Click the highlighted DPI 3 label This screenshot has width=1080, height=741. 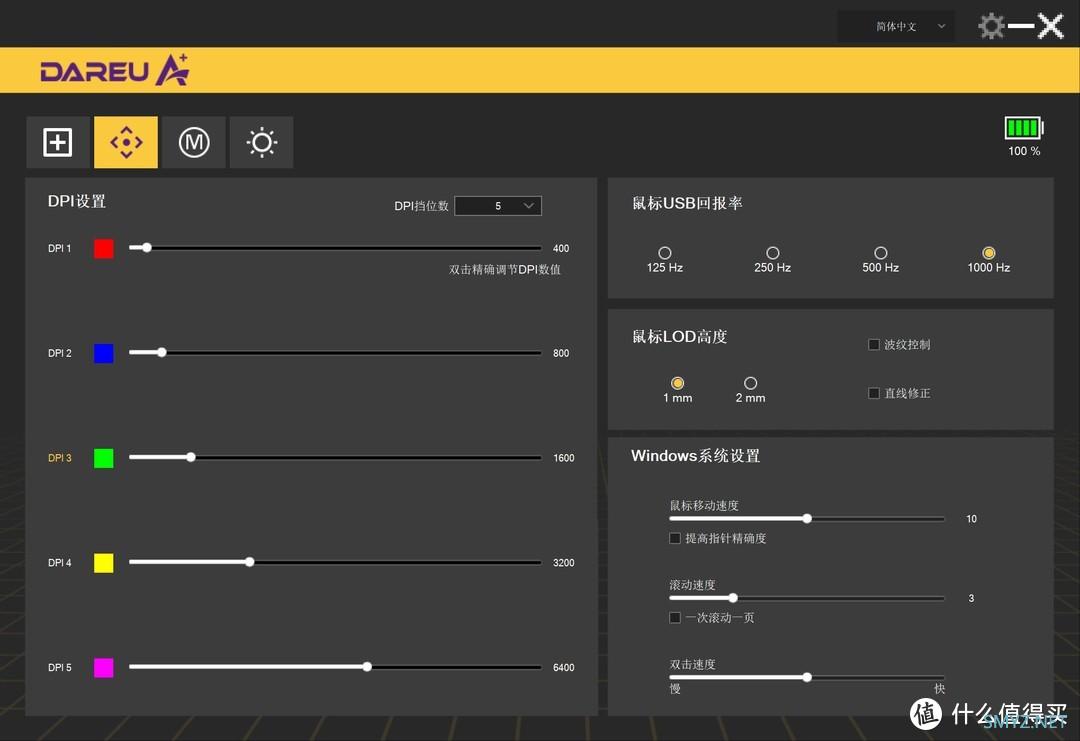click(x=59, y=457)
